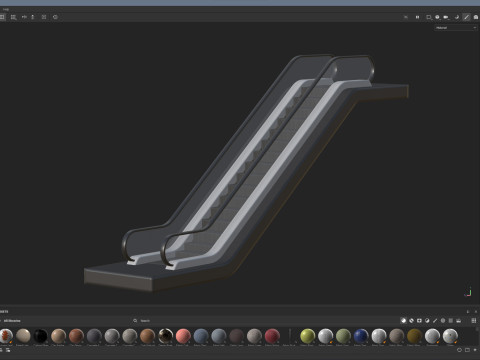Click the escalator model in the viewport

[x=247, y=173]
